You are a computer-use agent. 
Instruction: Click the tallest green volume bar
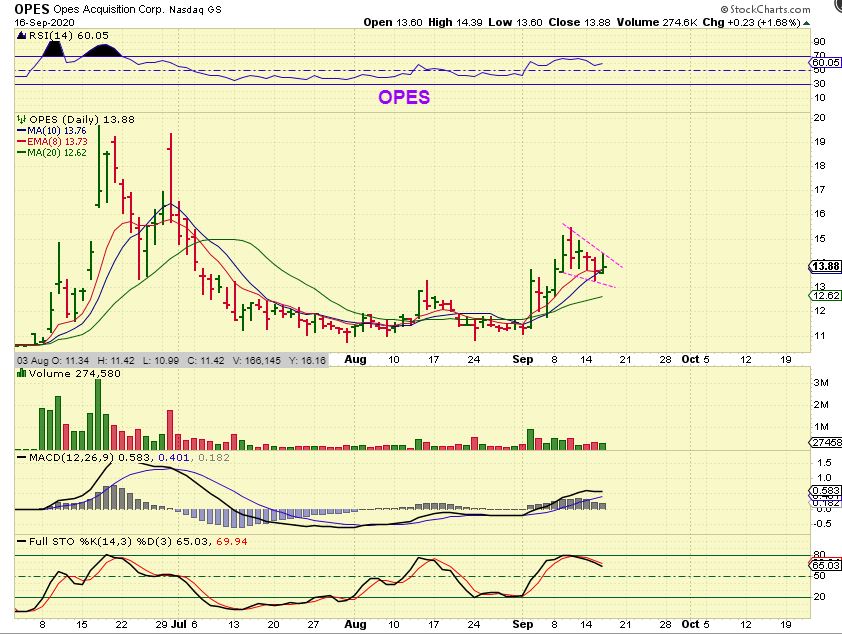98,414
